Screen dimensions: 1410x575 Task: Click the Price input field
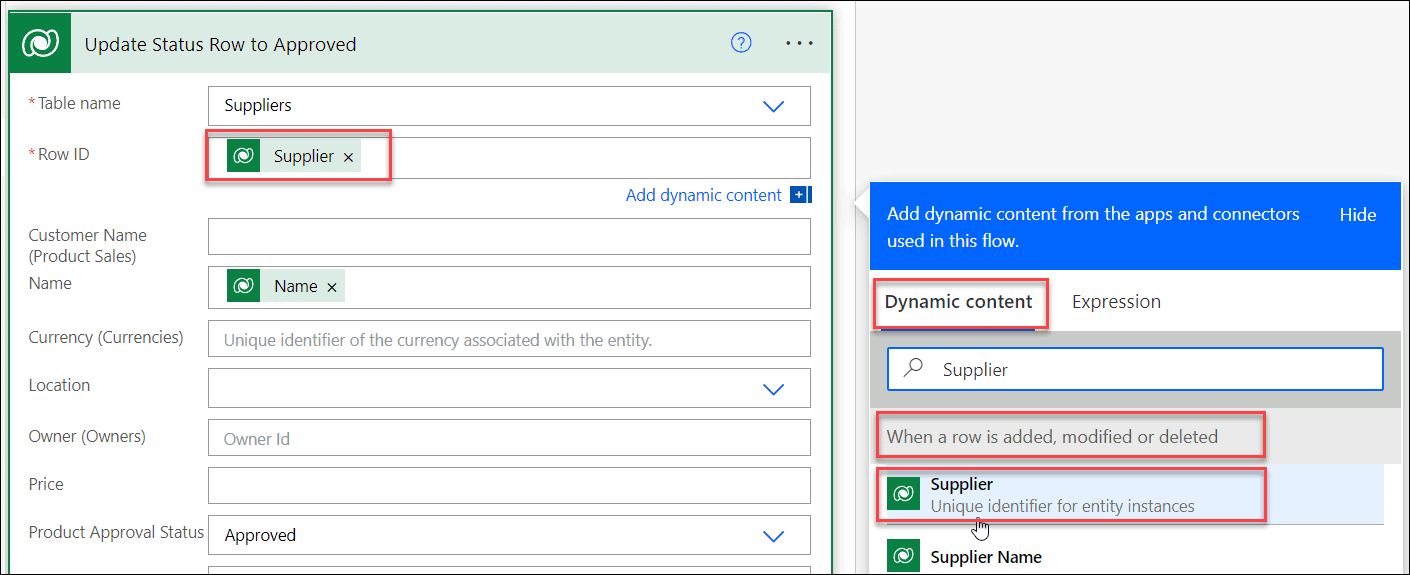coord(509,485)
